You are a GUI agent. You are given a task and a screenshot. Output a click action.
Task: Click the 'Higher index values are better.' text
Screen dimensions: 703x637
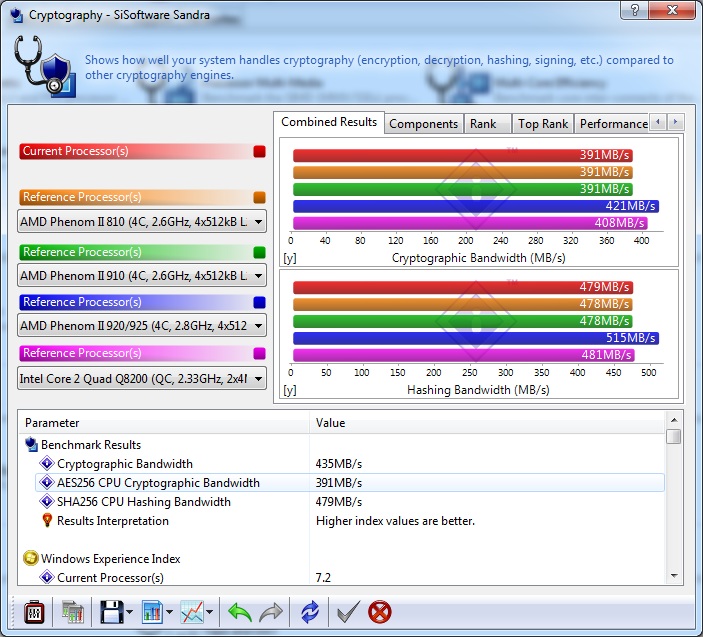395,521
